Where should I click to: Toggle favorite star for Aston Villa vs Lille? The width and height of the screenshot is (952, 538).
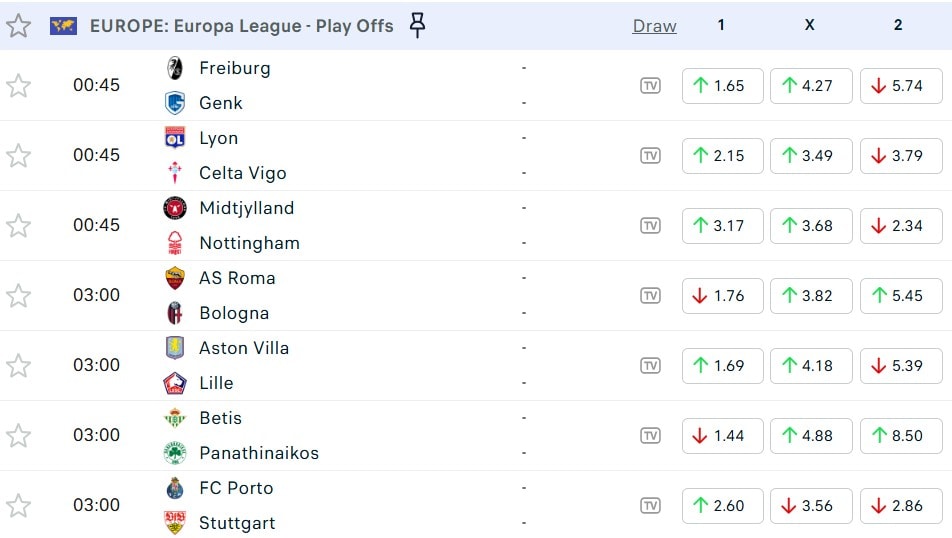[x=19, y=366]
